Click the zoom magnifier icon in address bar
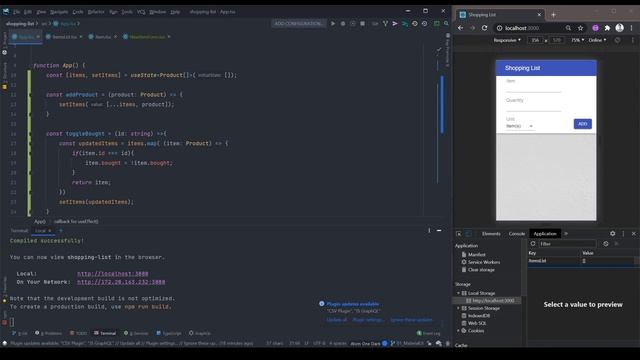 (x=568, y=28)
